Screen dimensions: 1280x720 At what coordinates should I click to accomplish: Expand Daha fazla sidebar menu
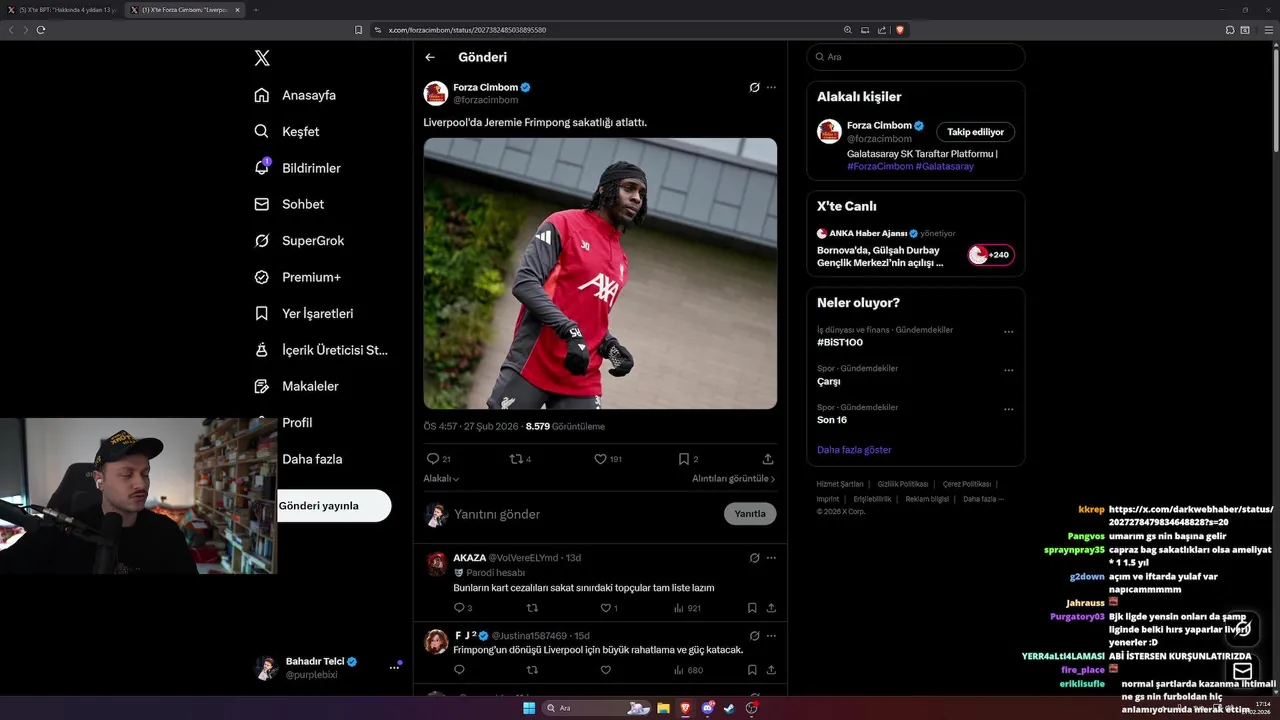pos(312,459)
